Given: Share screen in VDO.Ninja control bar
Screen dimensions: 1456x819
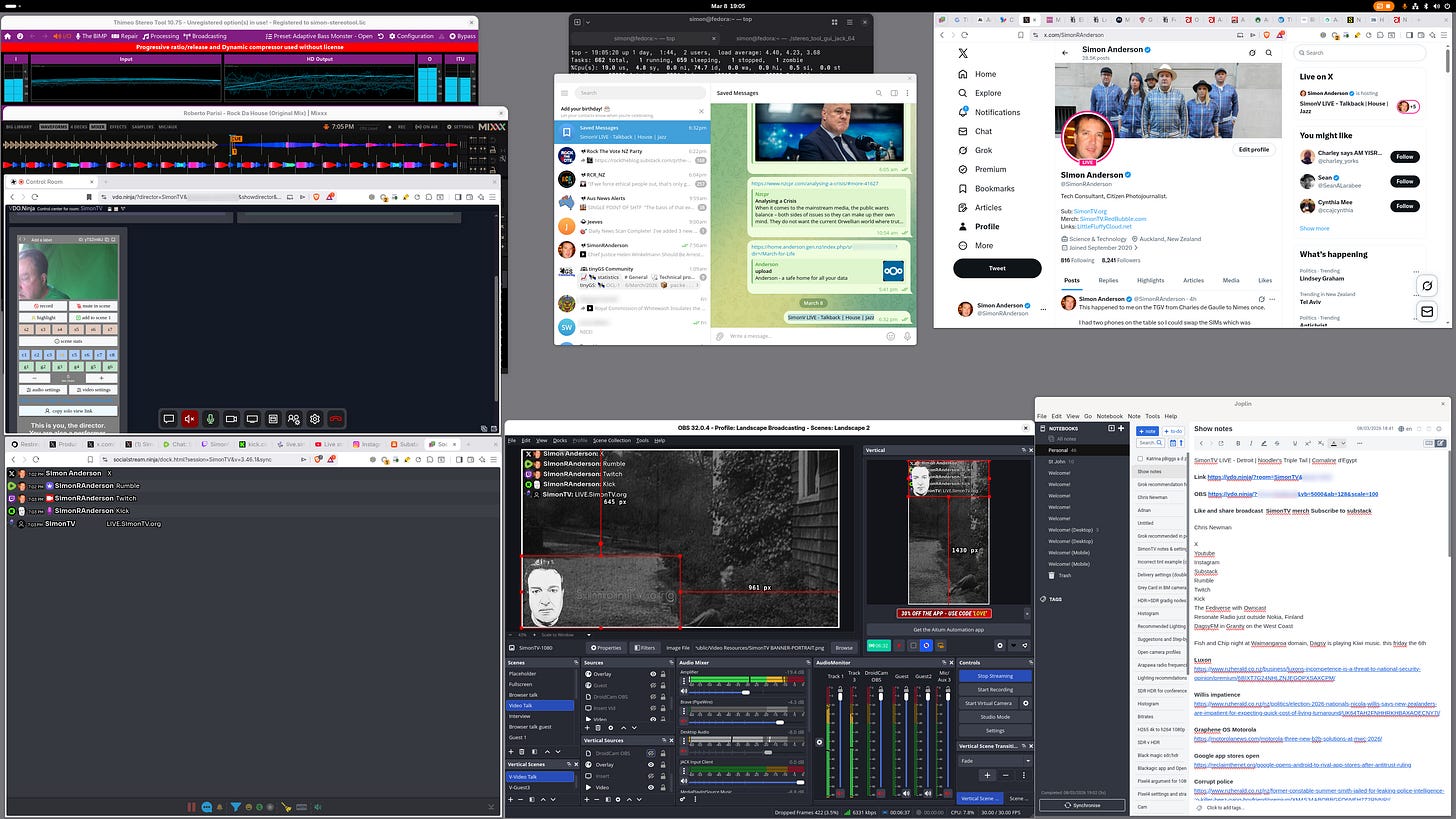Looking at the screenshot, I should pos(252,419).
